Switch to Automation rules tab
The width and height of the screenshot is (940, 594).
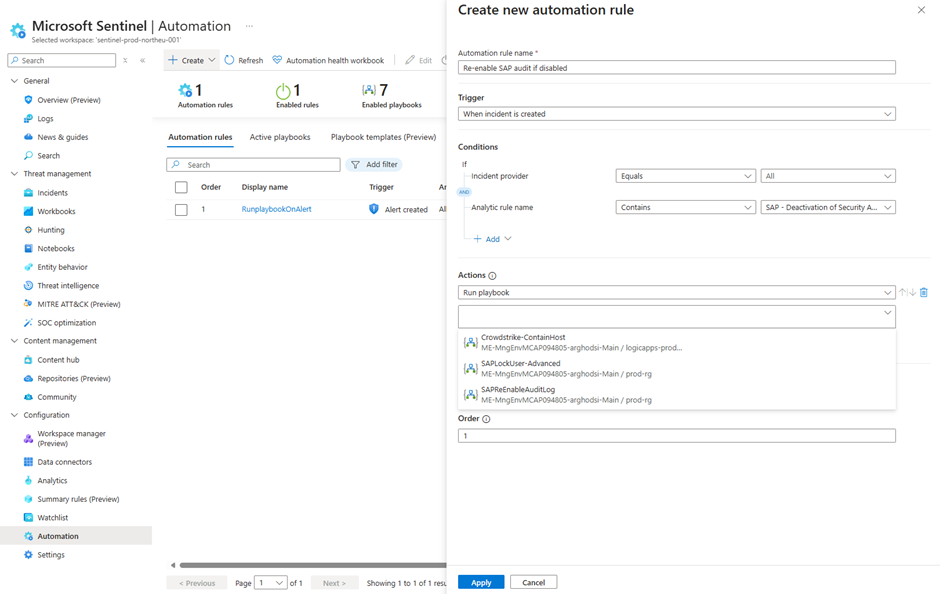[x=200, y=137]
